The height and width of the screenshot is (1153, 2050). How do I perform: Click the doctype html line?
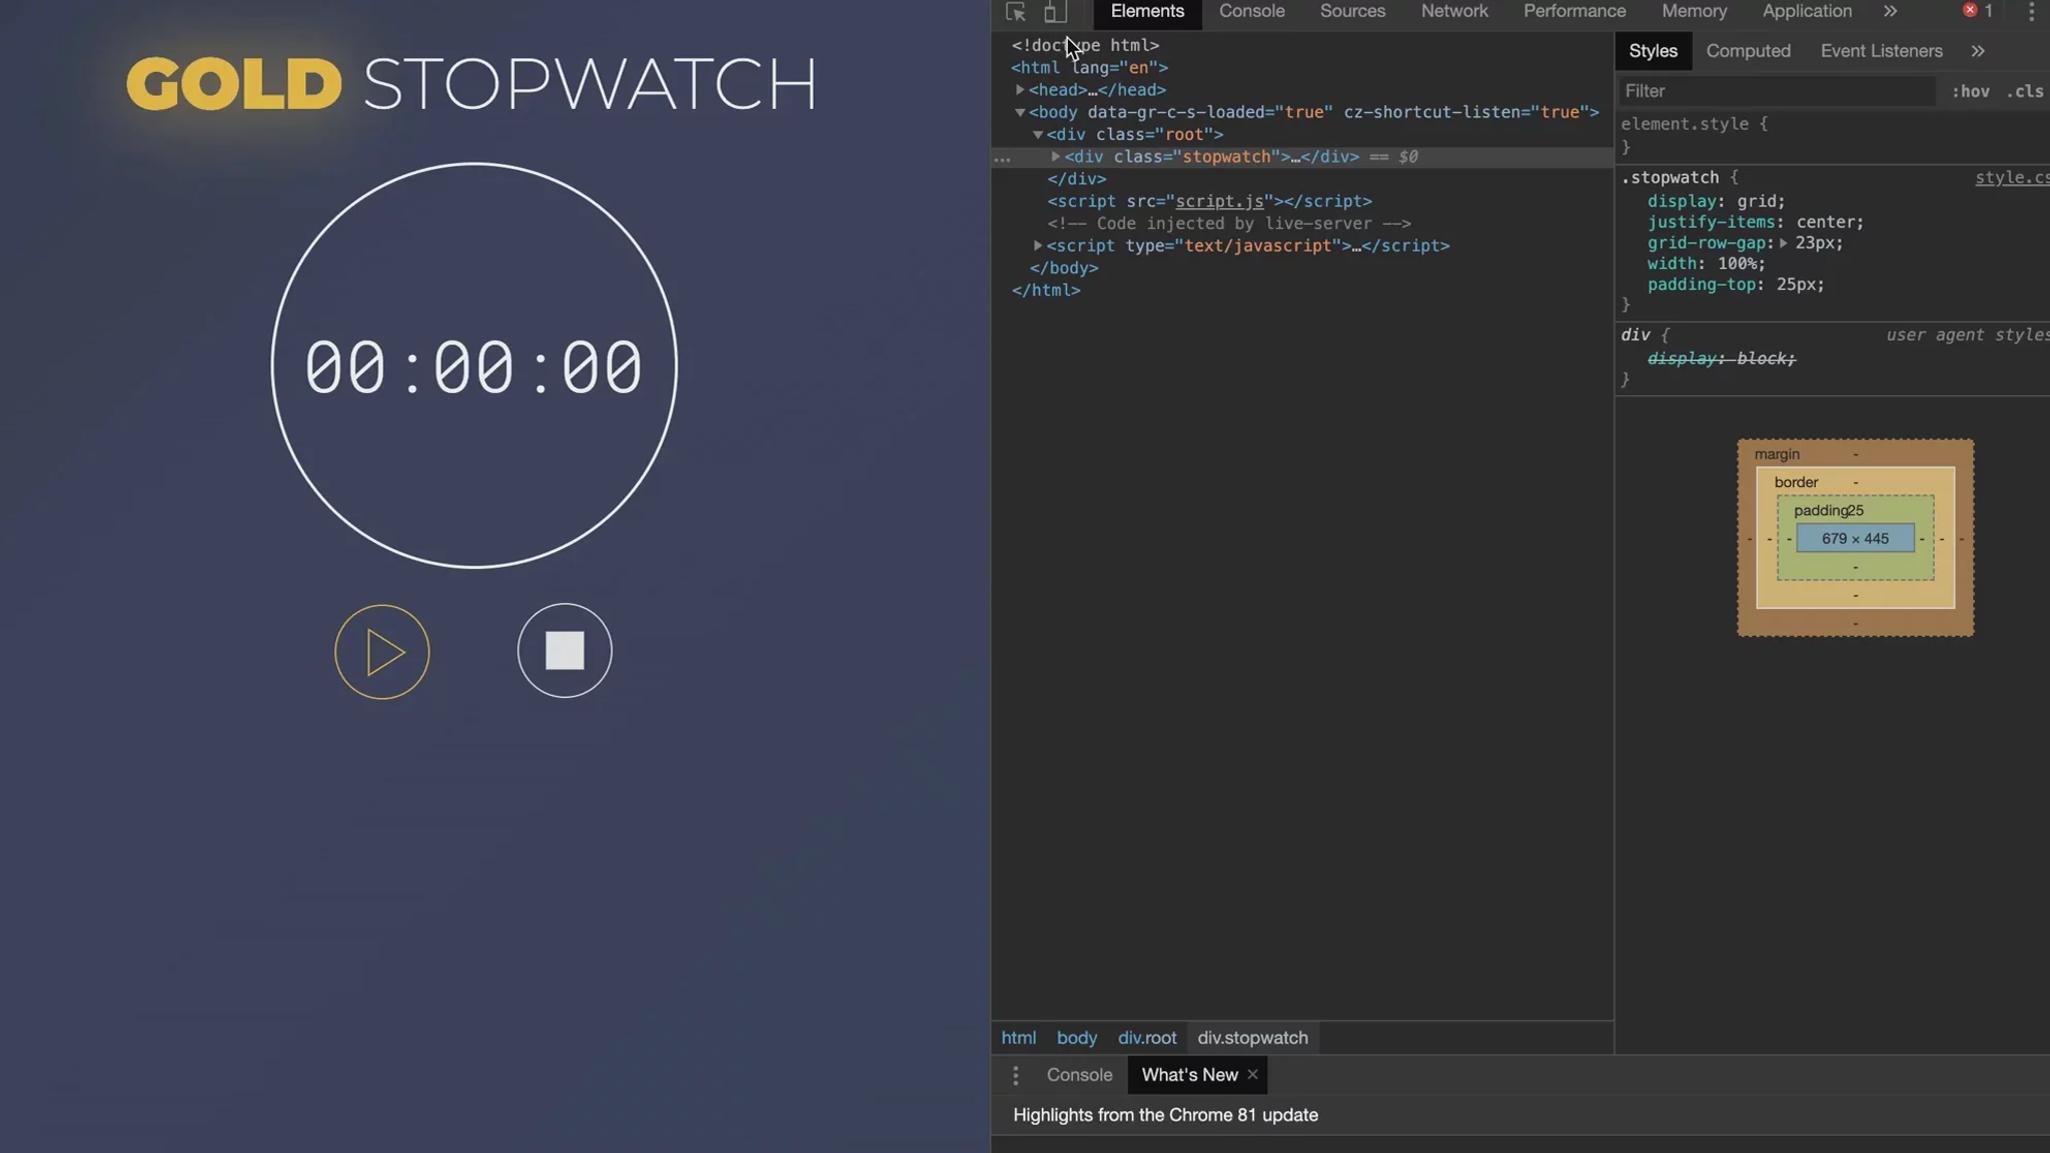pyautogui.click(x=1085, y=45)
